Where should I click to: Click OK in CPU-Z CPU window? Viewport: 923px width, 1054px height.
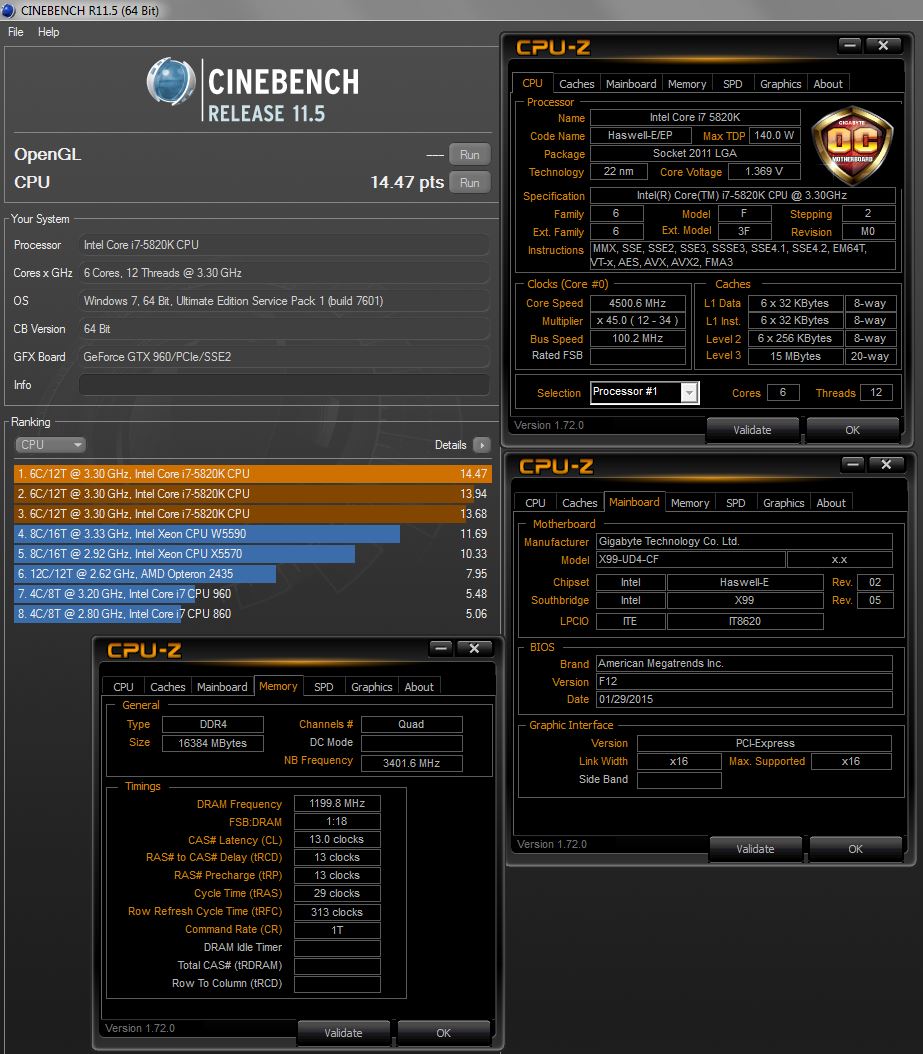point(852,430)
